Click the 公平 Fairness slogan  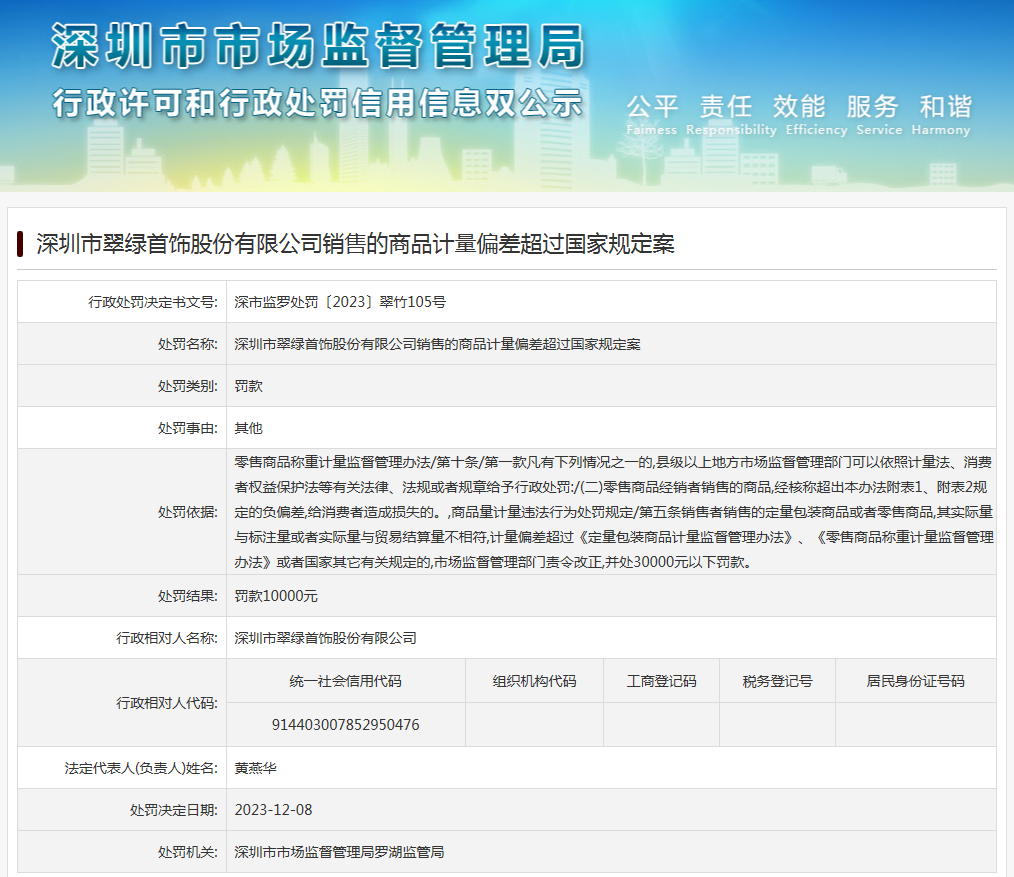coord(652,115)
